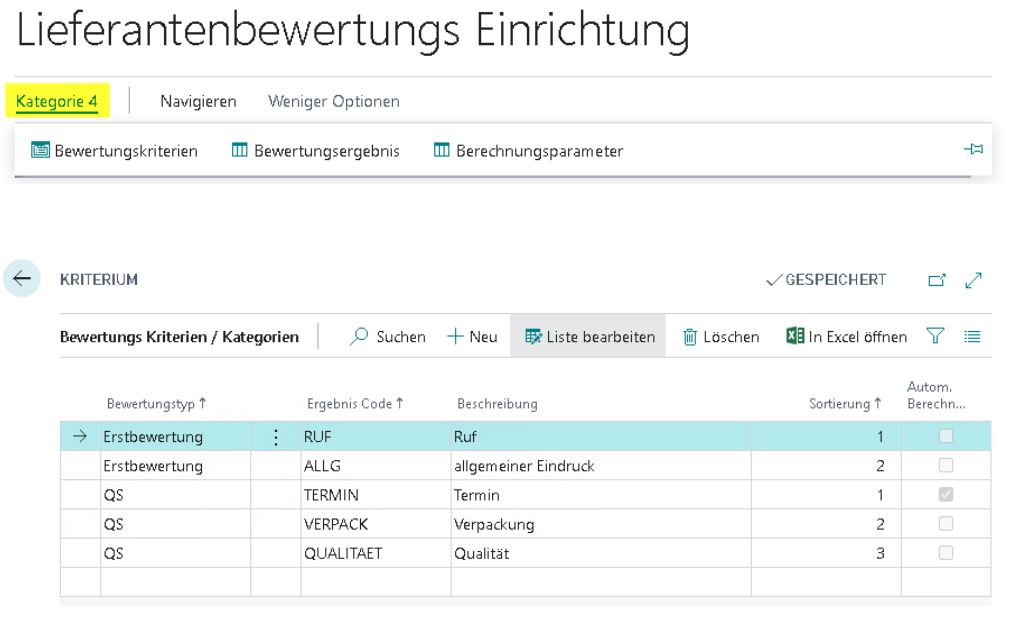Expand the page with the diagonal arrow icon
Screen dimensions: 1014x623
pos(973,280)
